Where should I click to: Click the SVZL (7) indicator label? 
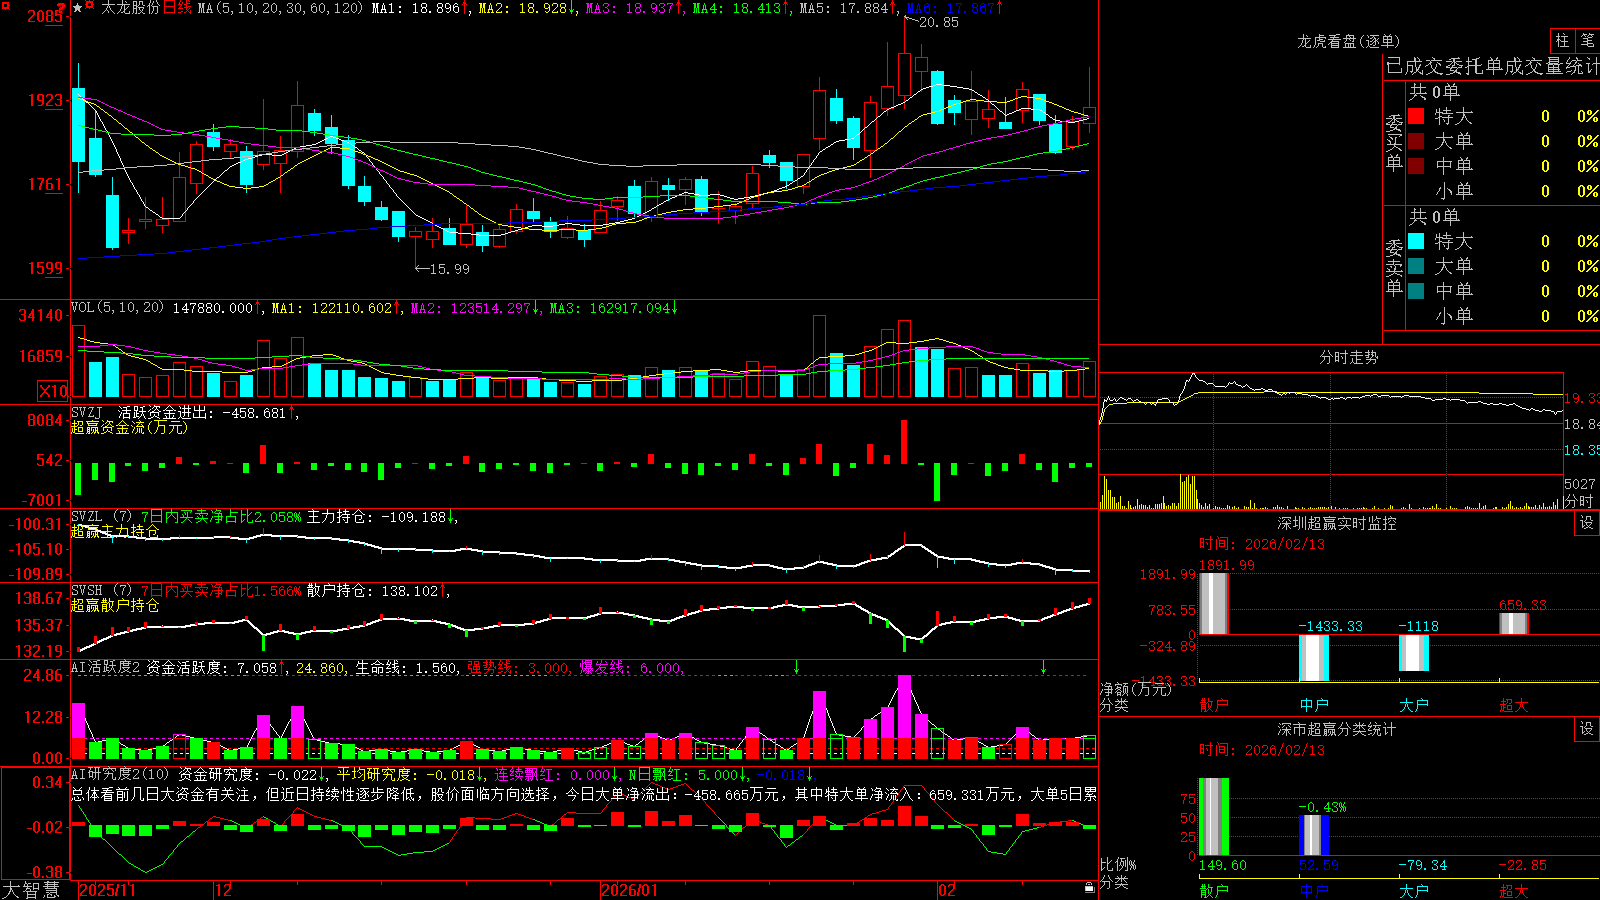[x=101, y=517]
